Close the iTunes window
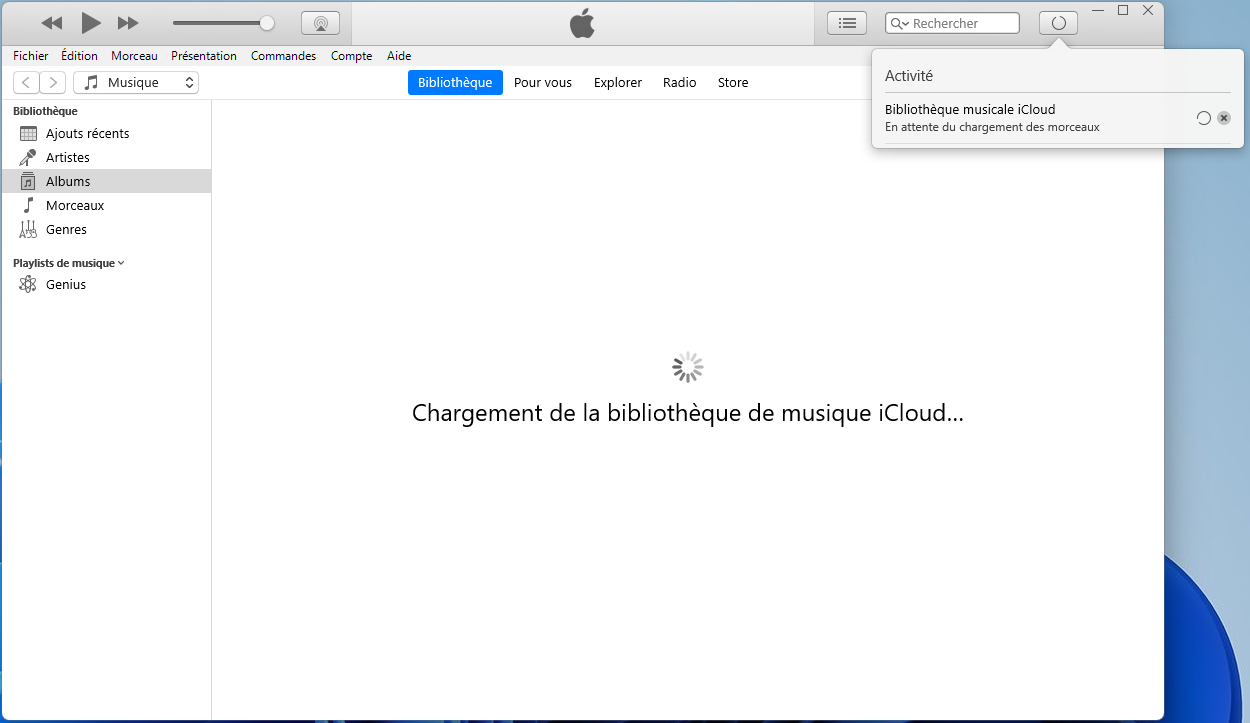Image resolution: width=1250 pixels, height=723 pixels. (x=1148, y=10)
